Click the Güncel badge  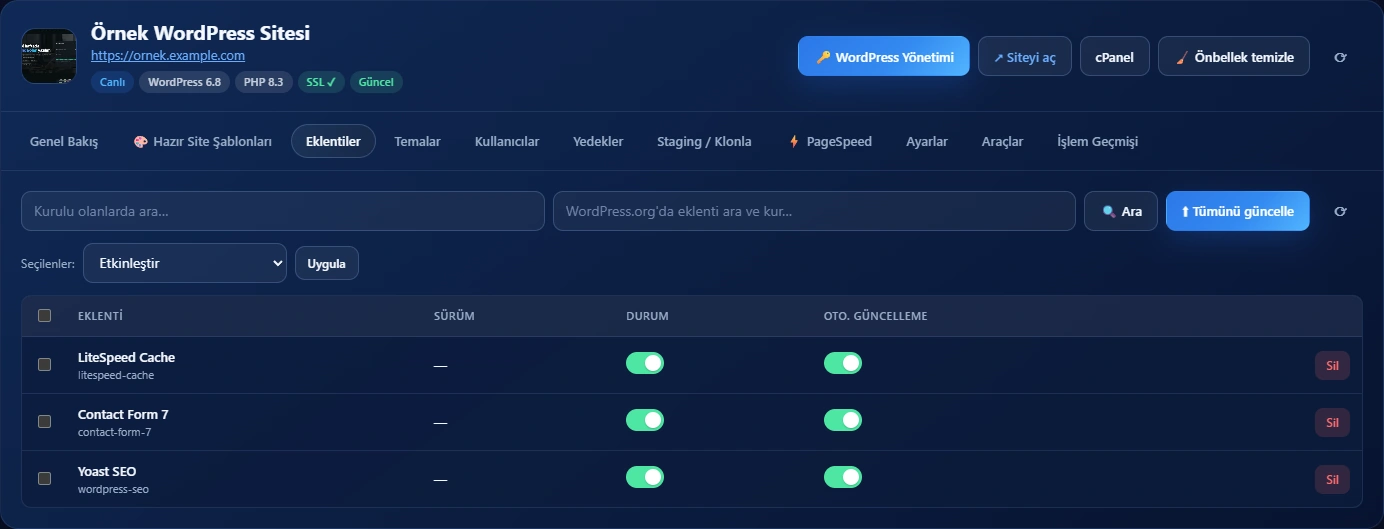(x=376, y=82)
